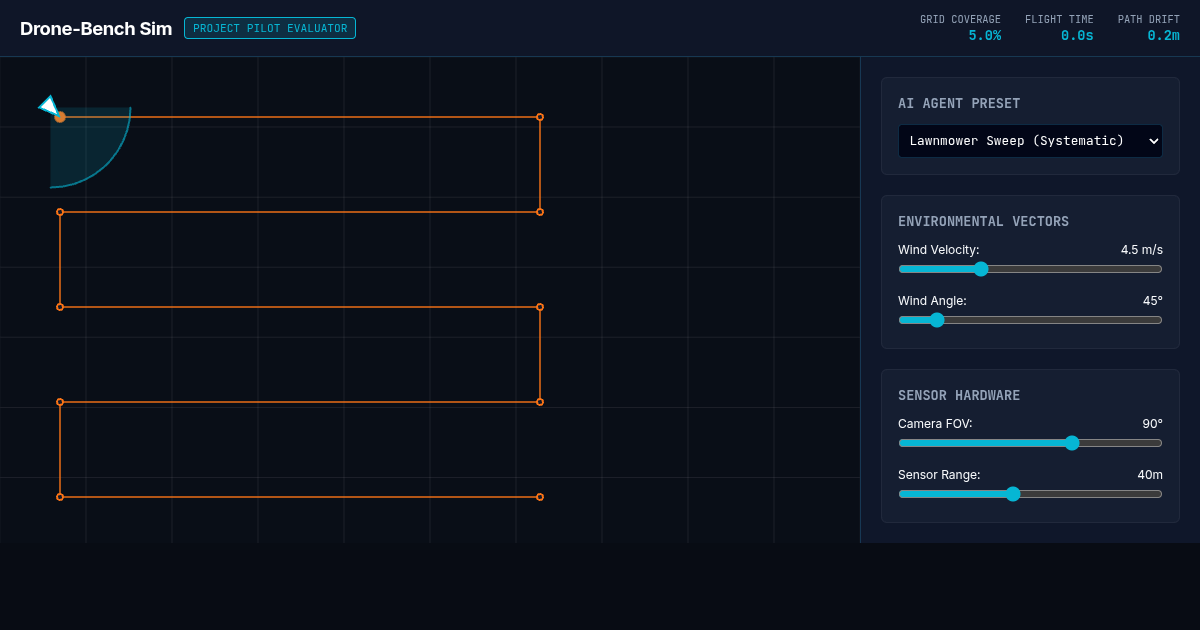Click the drone arrow marker on the map
1200x630 pixels.
pos(50,107)
